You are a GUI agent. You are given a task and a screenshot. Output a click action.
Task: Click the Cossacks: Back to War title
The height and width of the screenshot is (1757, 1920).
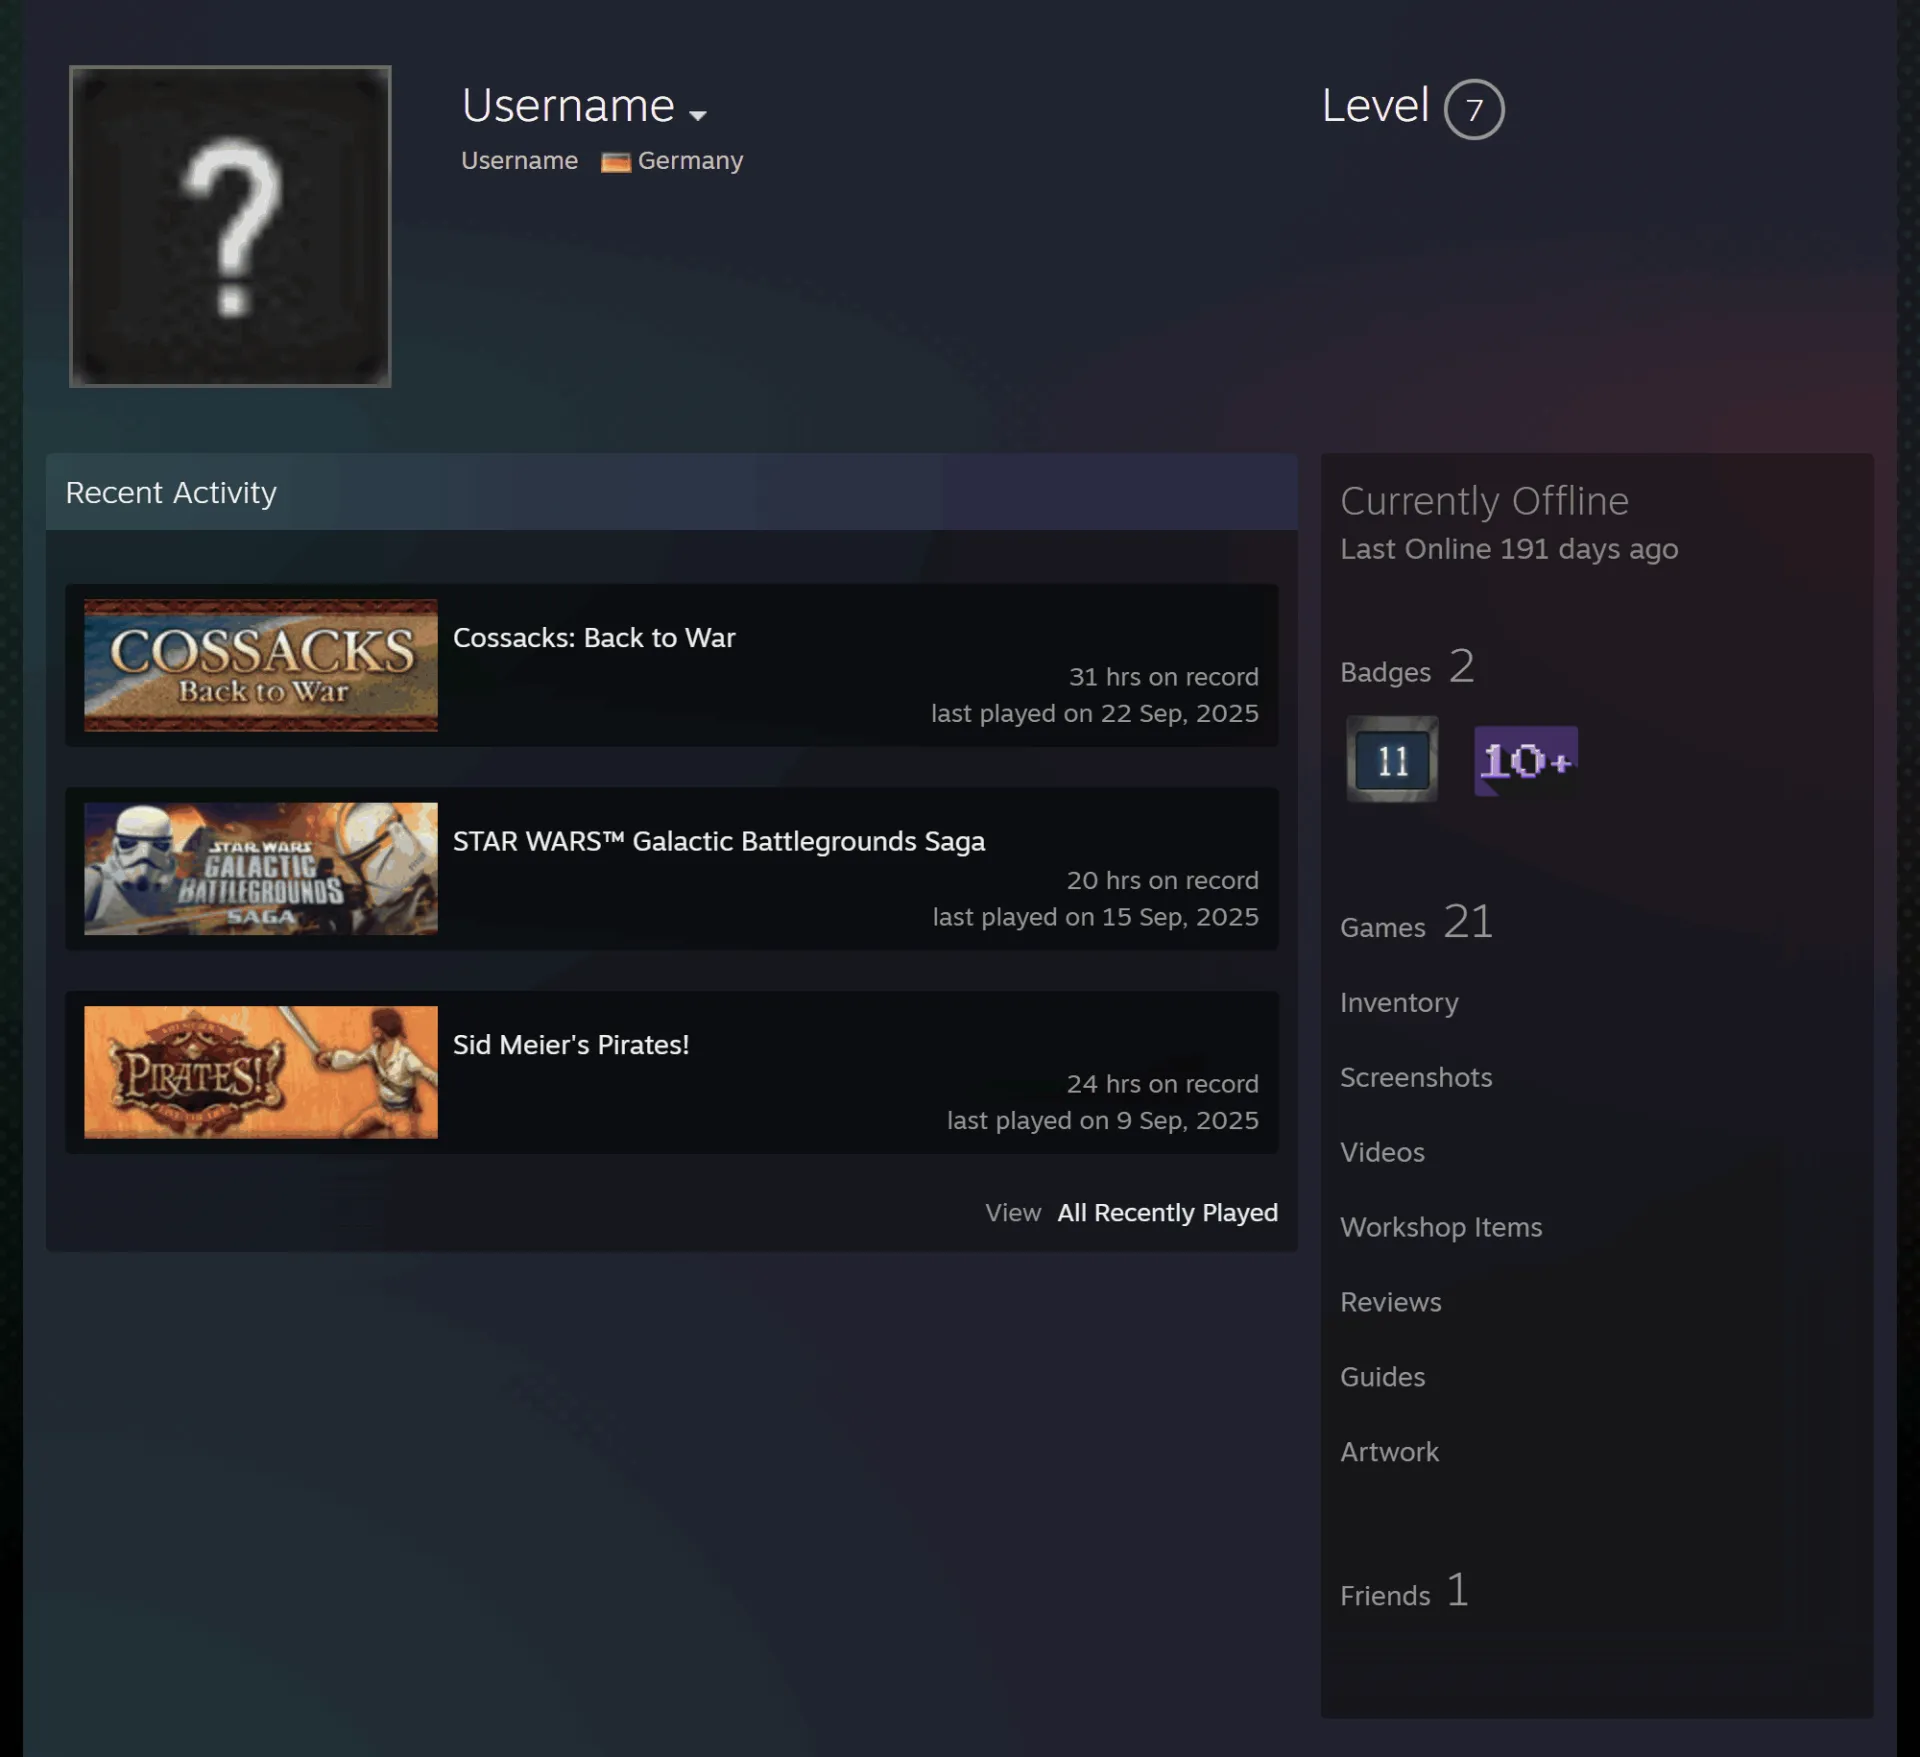[x=594, y=638]
